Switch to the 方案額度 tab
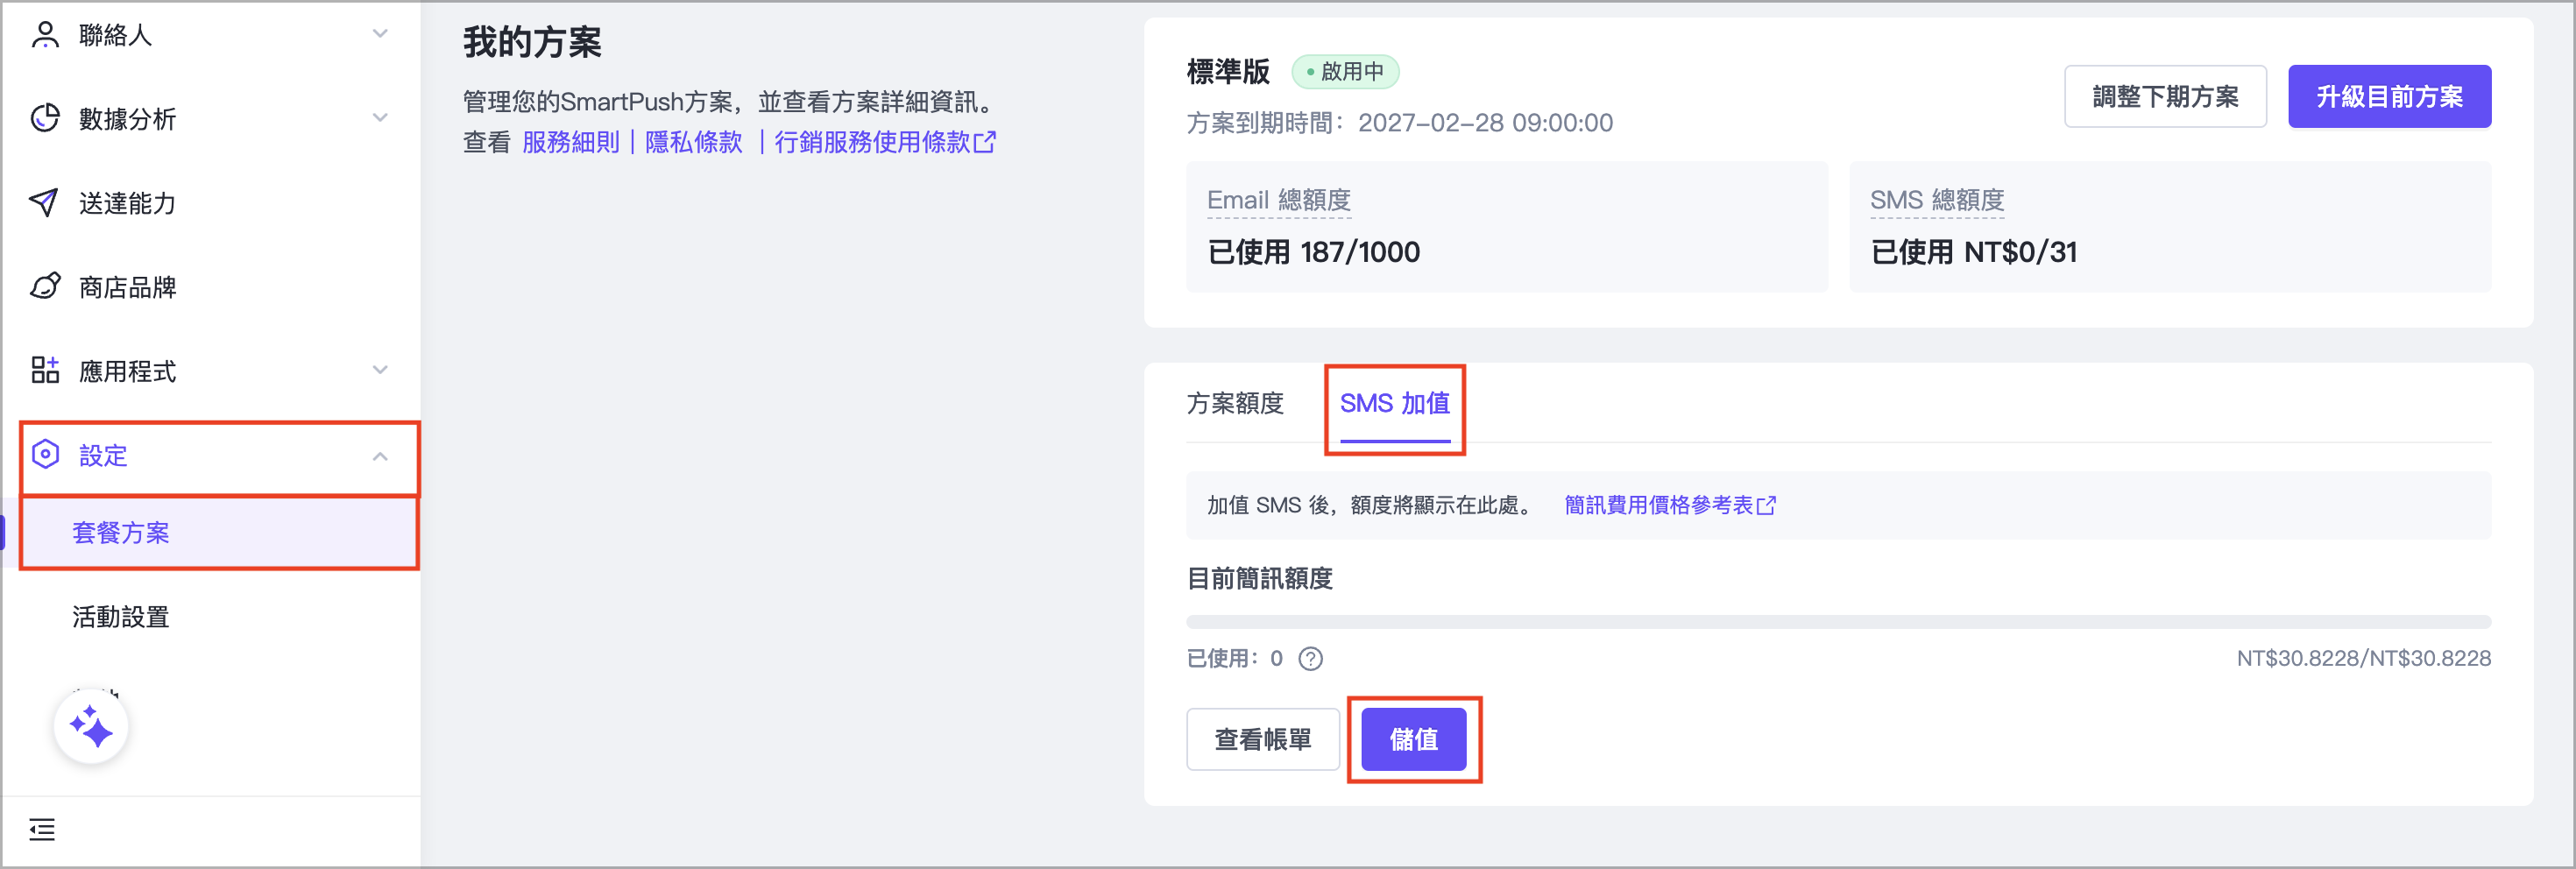This screenshot has height=869, width=2576. (1235, 403)
